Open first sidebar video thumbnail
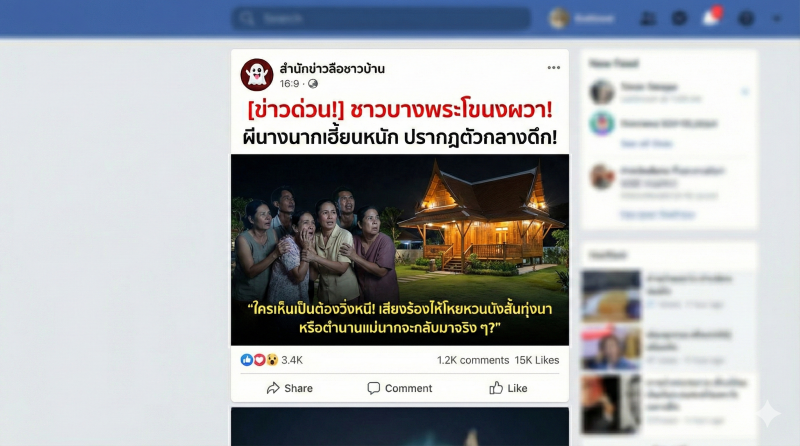800x446 pixels. (x=611, y=296)
